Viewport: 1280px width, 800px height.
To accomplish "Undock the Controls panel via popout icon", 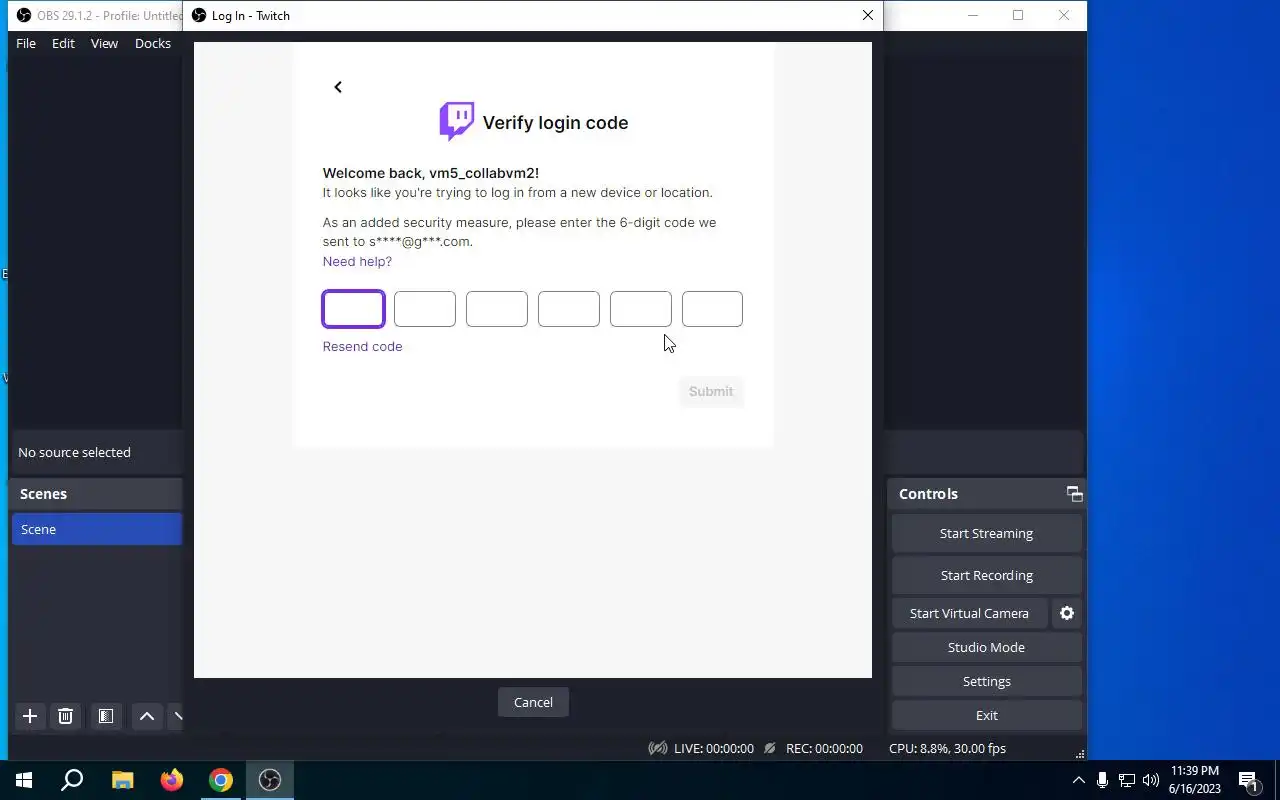I will tap(1074, 494).
